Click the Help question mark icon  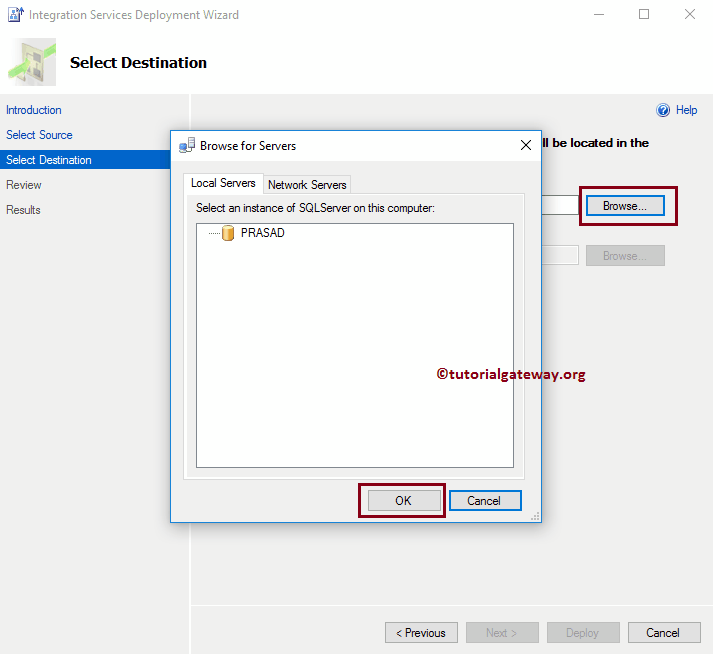click(x=663, y=110)
